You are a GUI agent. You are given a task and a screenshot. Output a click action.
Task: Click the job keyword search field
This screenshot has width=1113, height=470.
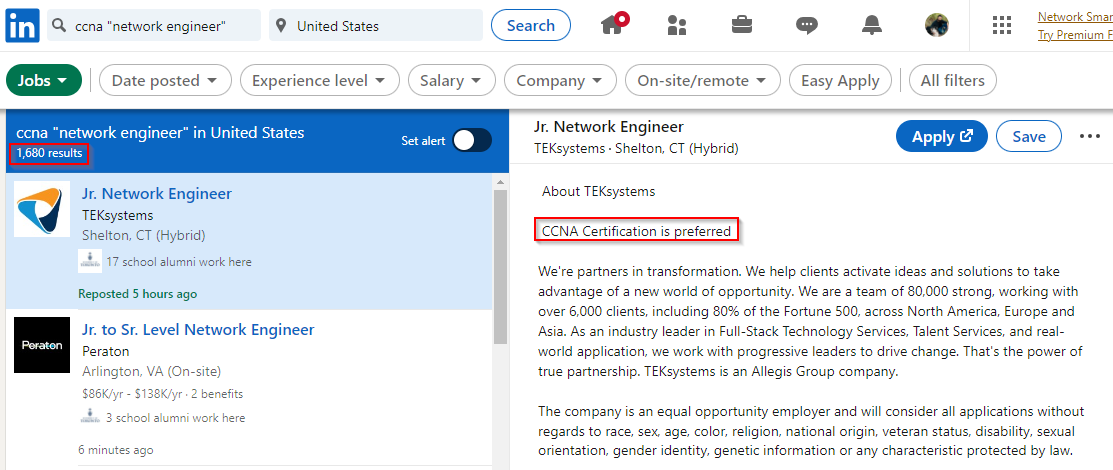(160, 26)
